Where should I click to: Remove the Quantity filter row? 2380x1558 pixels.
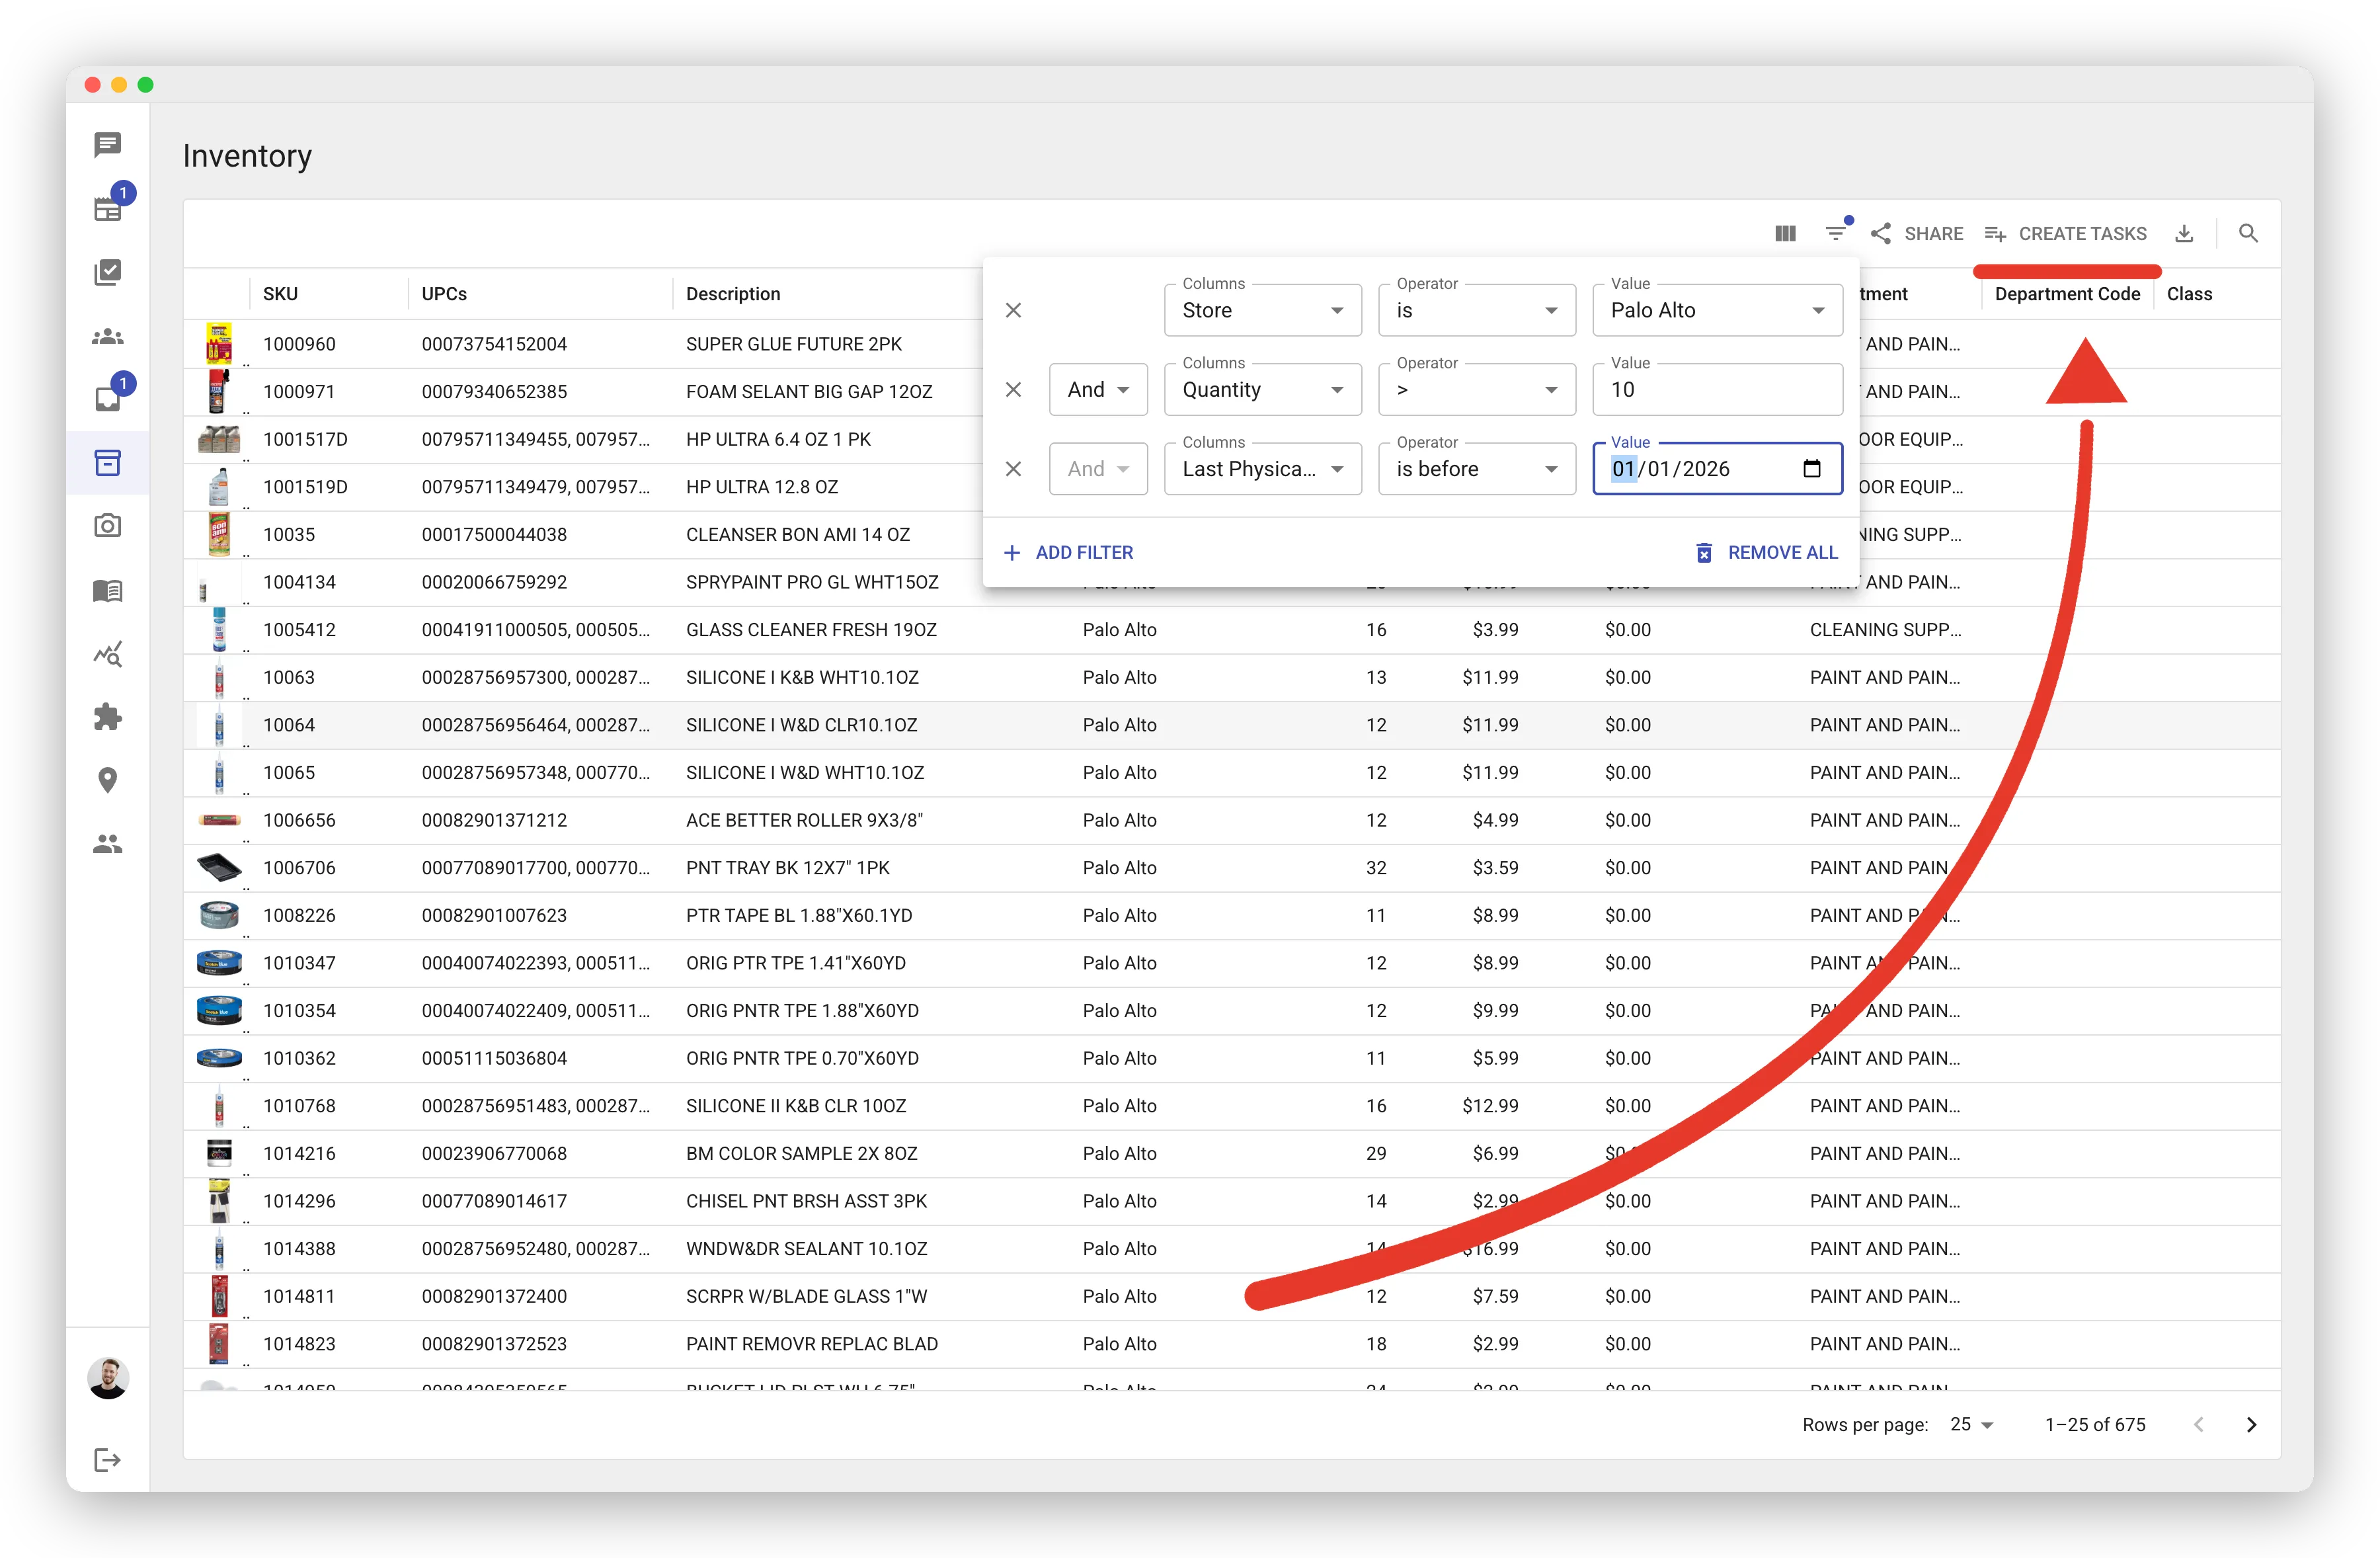click(1013, 390)
